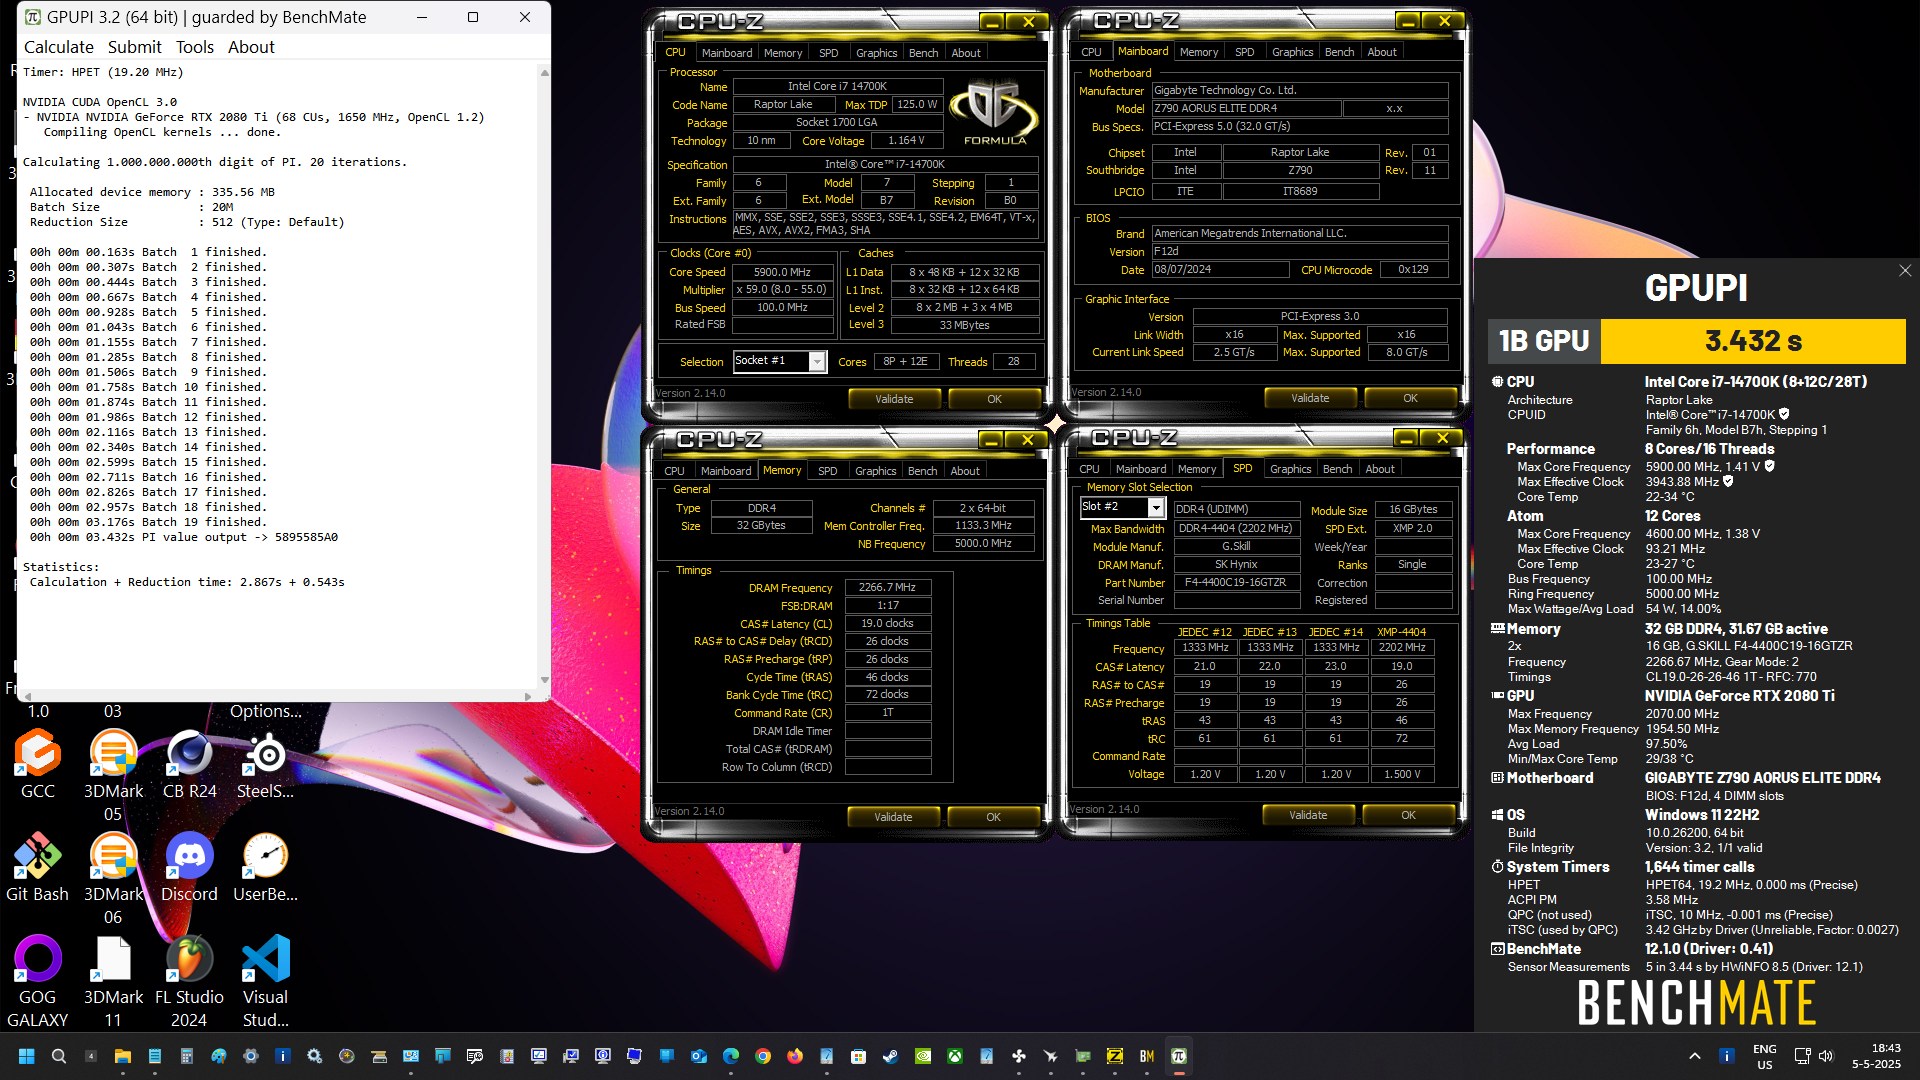The height and width of the screenshot is (1080, 1920).
Task: Click the ENG US language indicator
Action: tap(1765, 1056)
